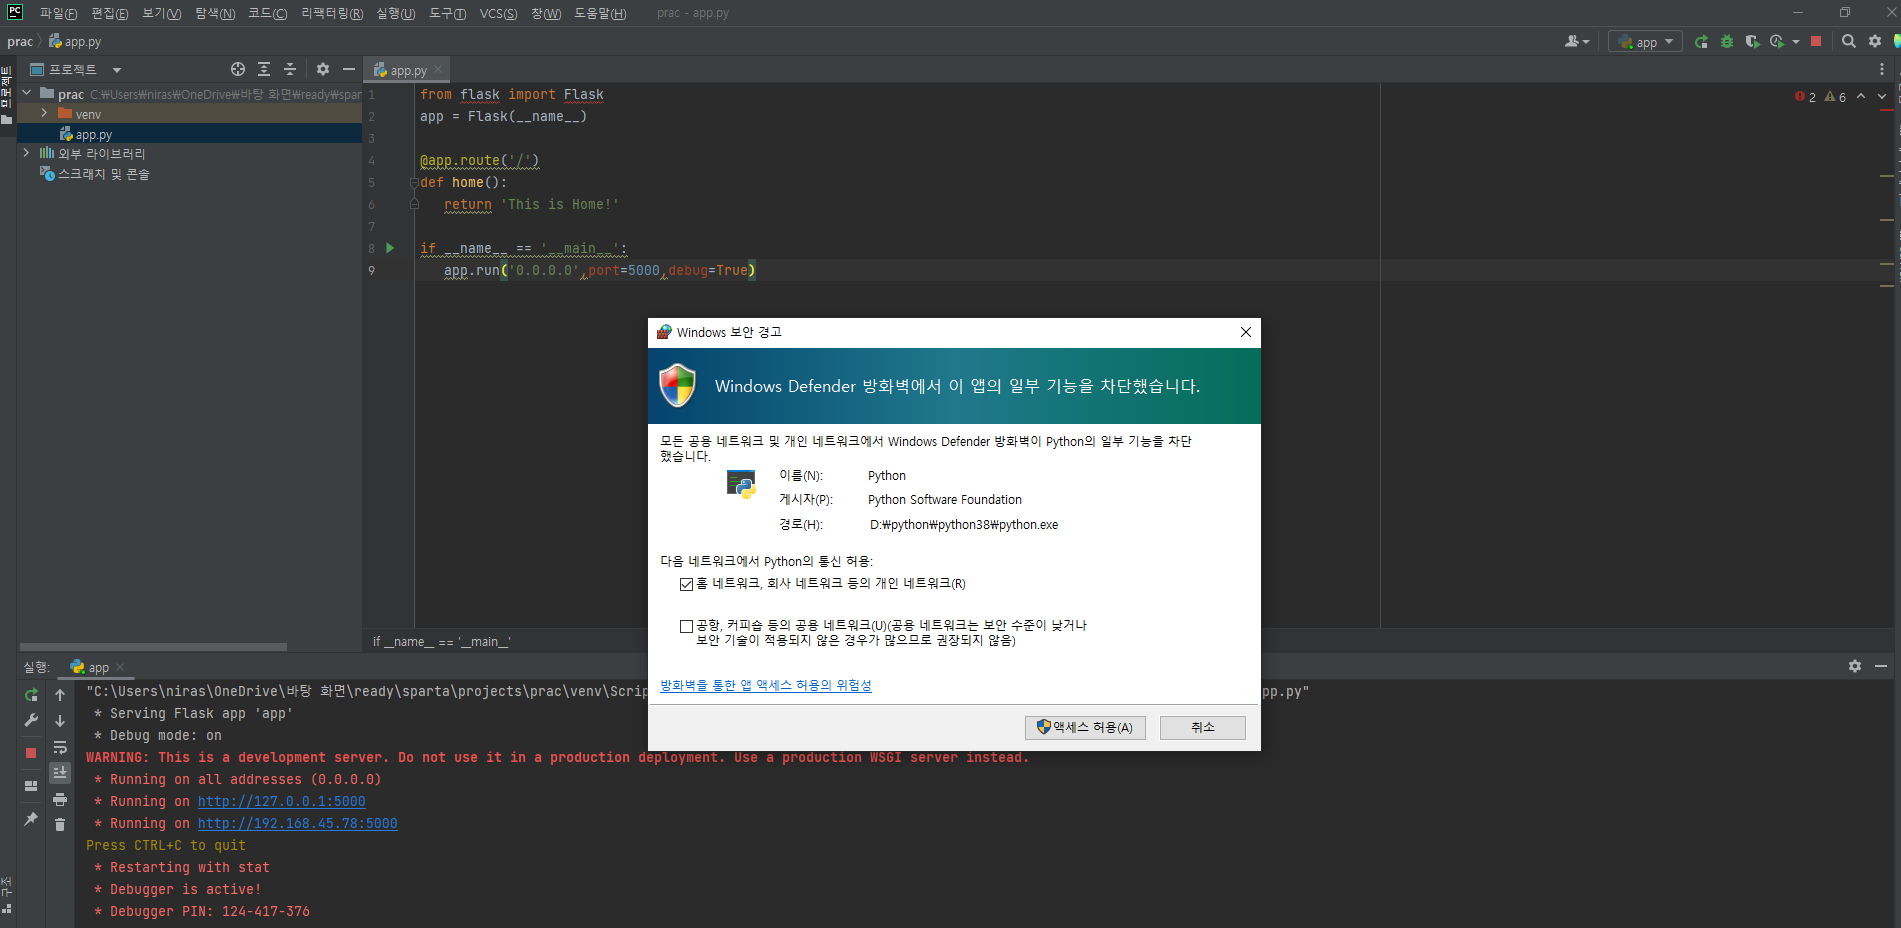Open dropdown arrow beside profile run icon
Viewport: 1901px width, 928px height.
1796,42
